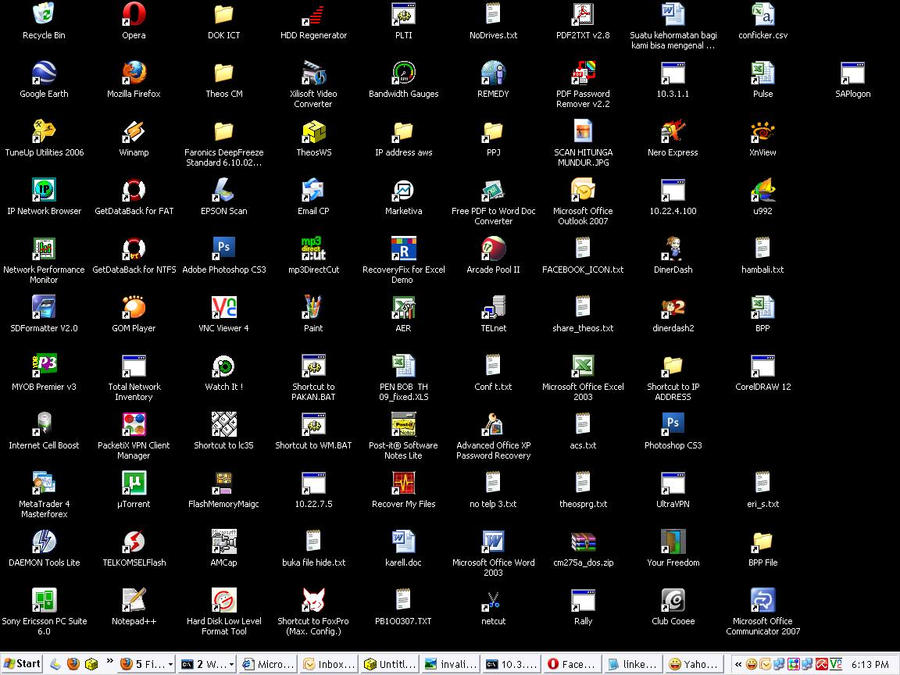Select the Arcade Pool II icon

click(x=493, y=249)
